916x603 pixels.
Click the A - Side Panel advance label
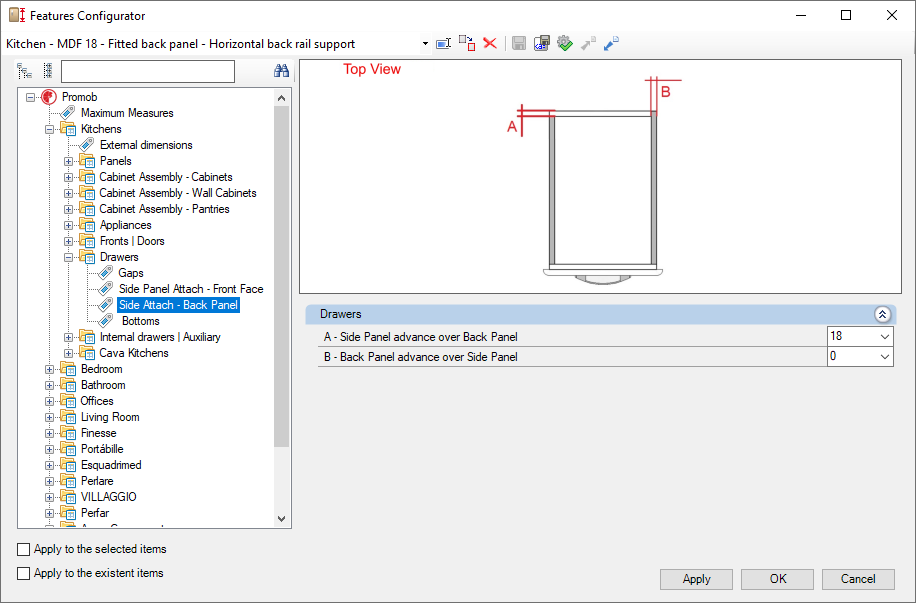(x=421, y=337)
